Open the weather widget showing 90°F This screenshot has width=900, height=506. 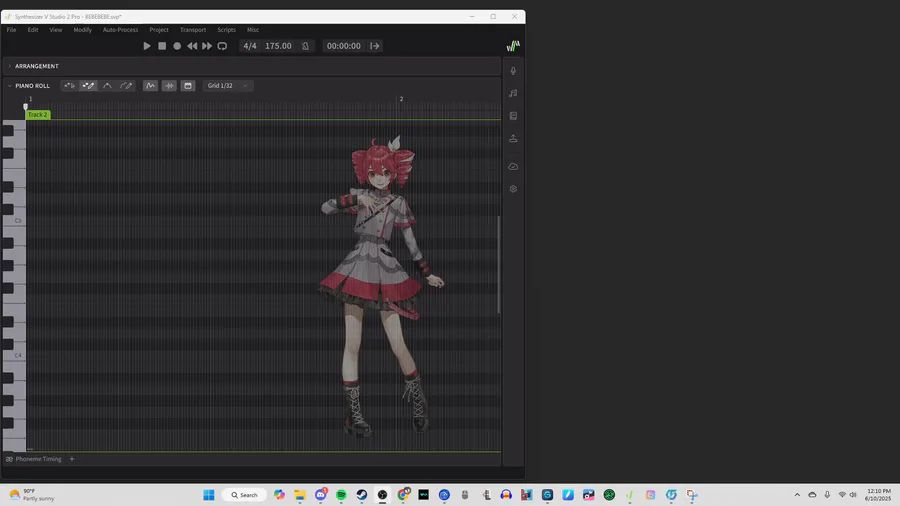32,495
